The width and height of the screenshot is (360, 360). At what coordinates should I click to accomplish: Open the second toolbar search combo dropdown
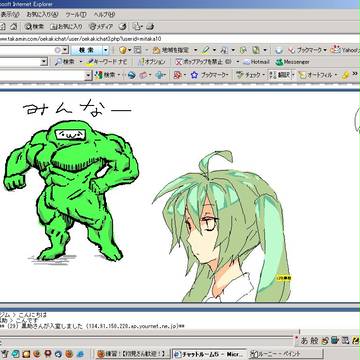coord(44,62)
